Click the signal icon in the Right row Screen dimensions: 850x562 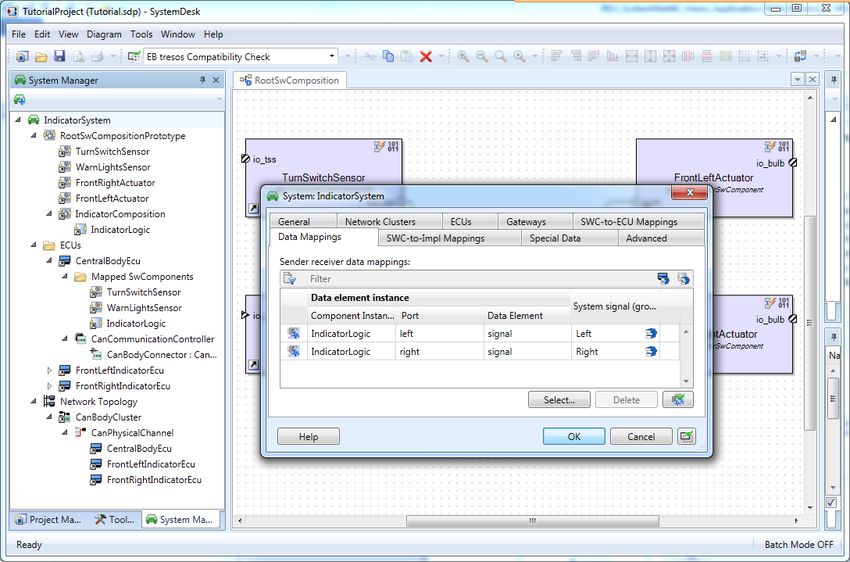pyautogui.click(x=651, y=351)
